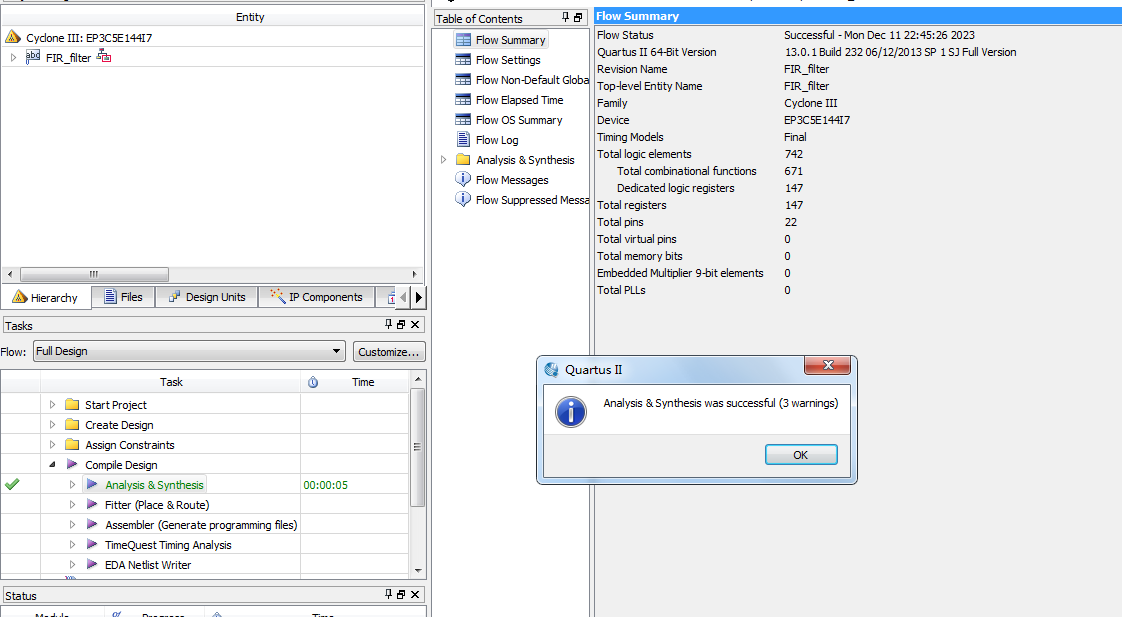
Task: Open Flow Elapsed Time report
Action: [x=519, y=100]
